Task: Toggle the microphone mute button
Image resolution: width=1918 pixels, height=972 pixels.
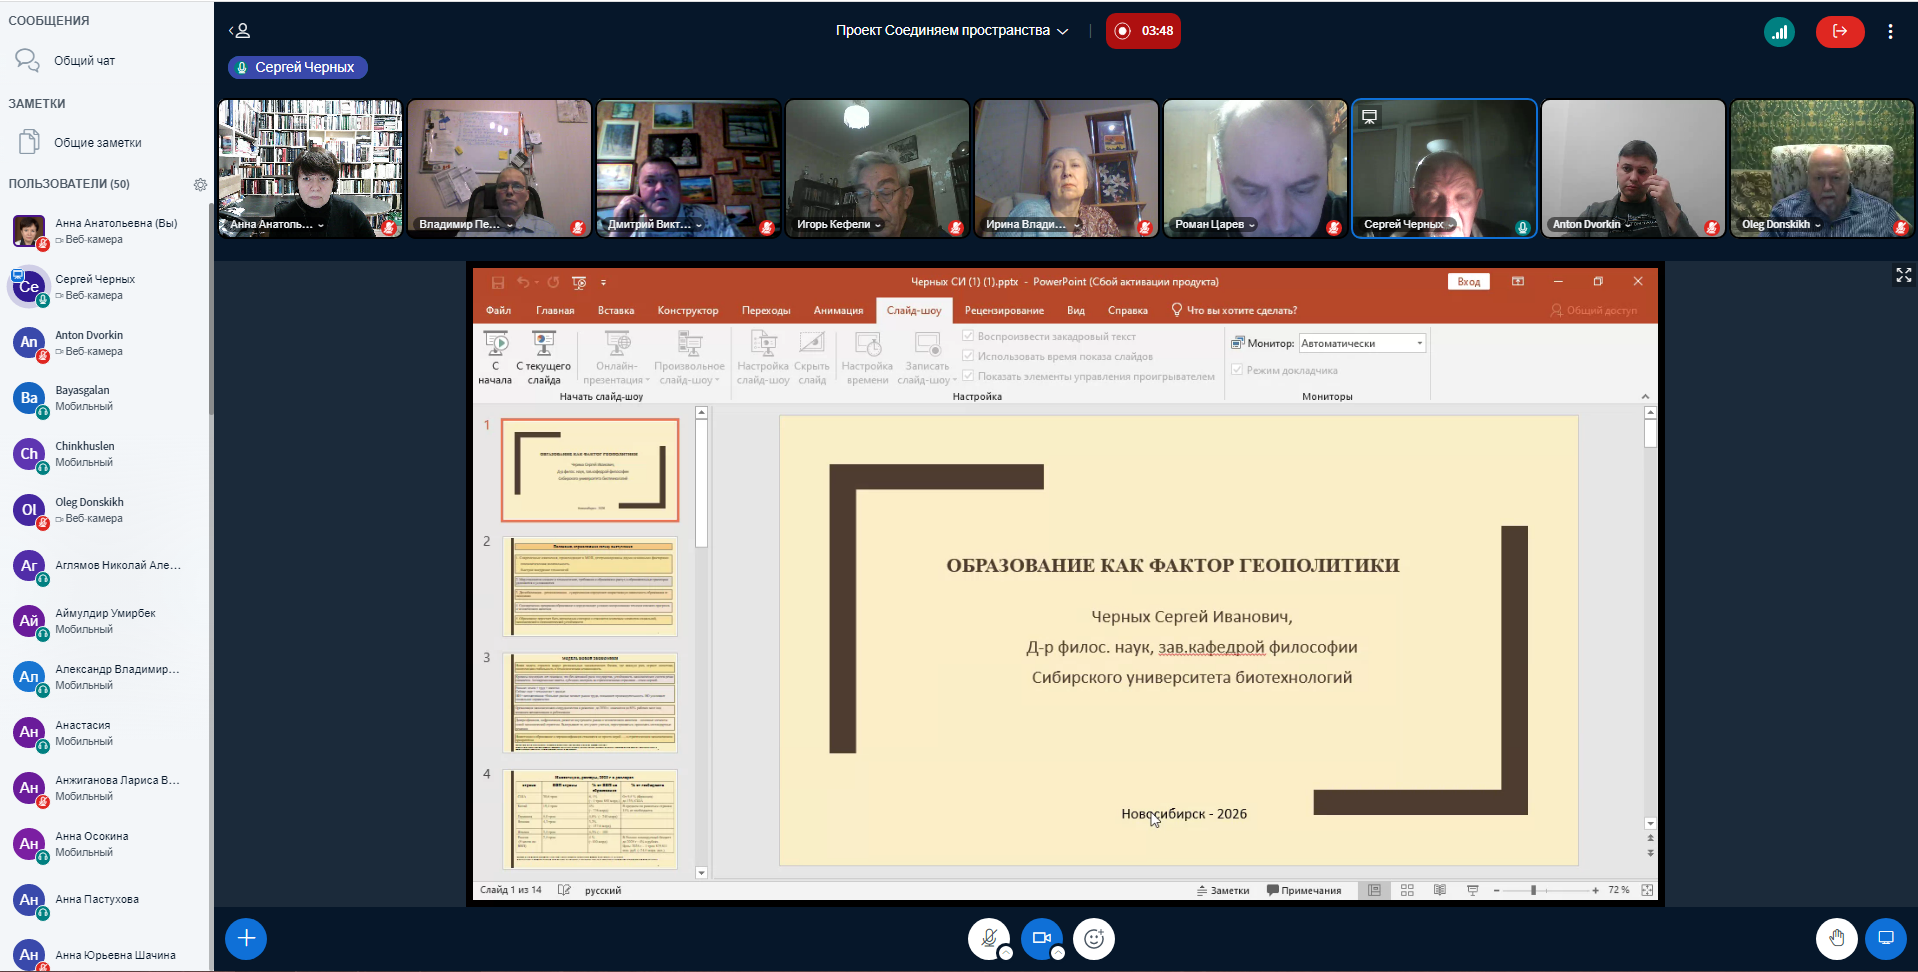Action: point(988,938)
